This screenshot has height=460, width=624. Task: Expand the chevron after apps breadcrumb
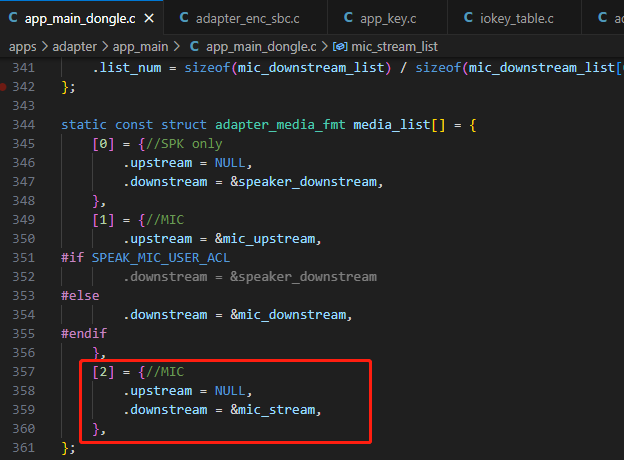pos(45,47)
